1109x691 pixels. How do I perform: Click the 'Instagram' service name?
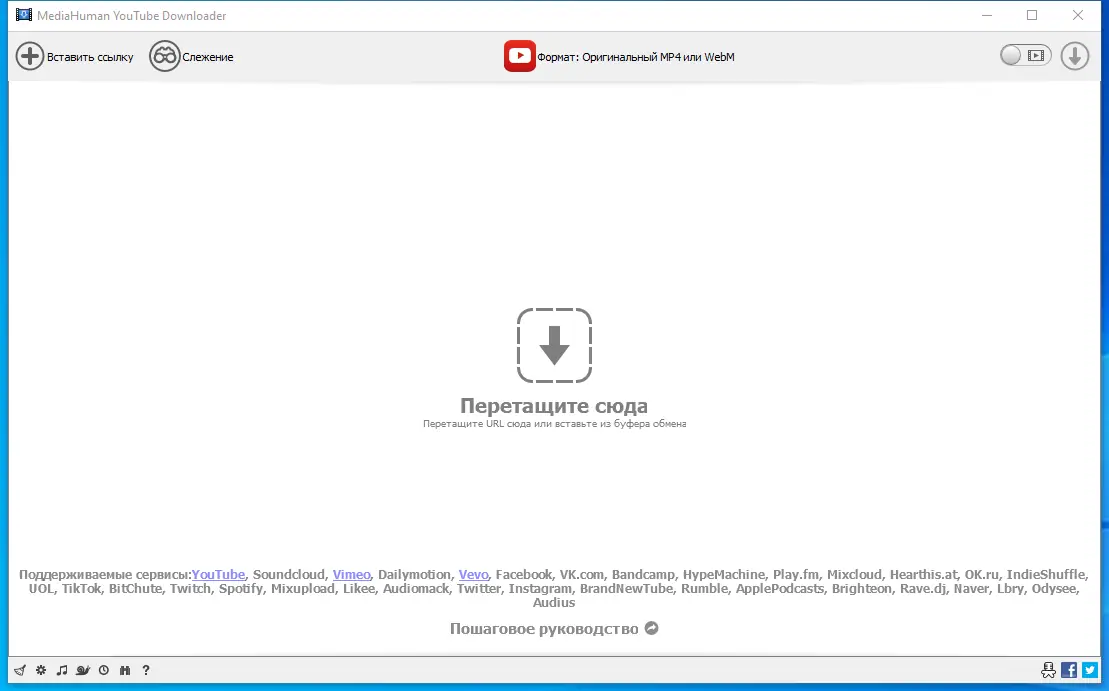[540, 588]
